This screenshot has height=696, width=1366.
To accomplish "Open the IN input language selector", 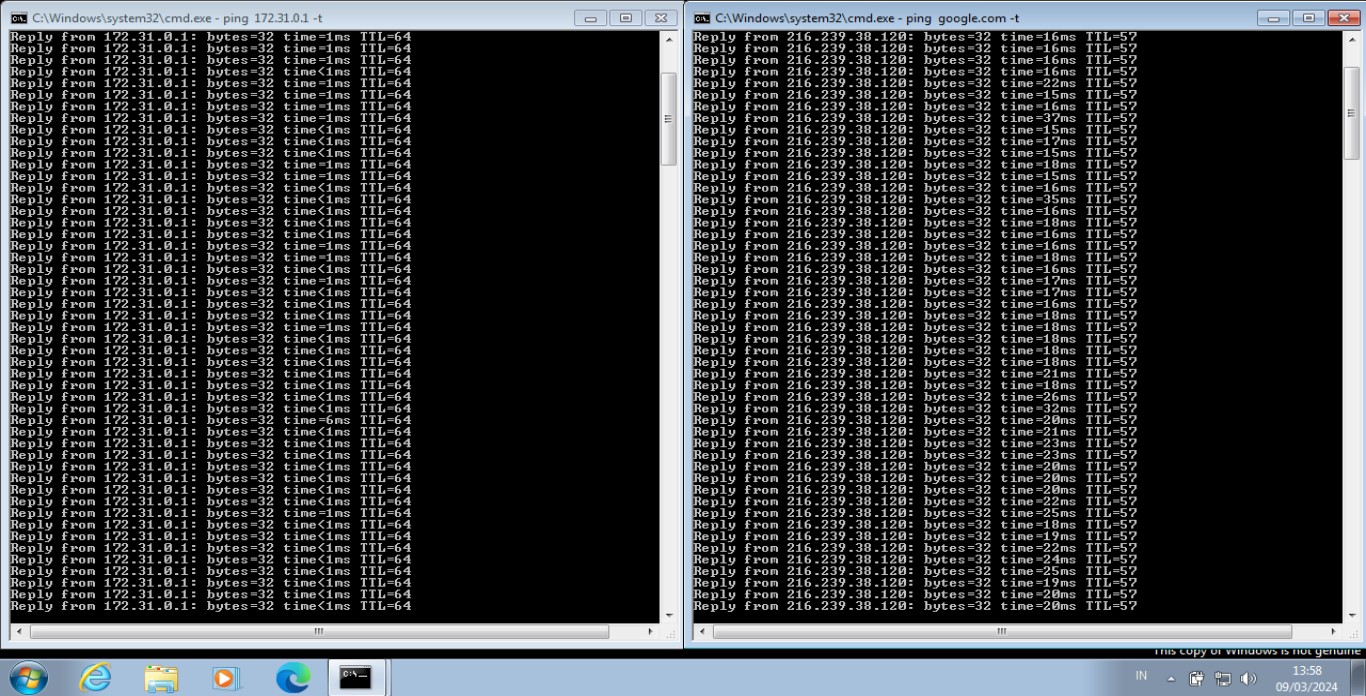I will (x=1141, y=676).
